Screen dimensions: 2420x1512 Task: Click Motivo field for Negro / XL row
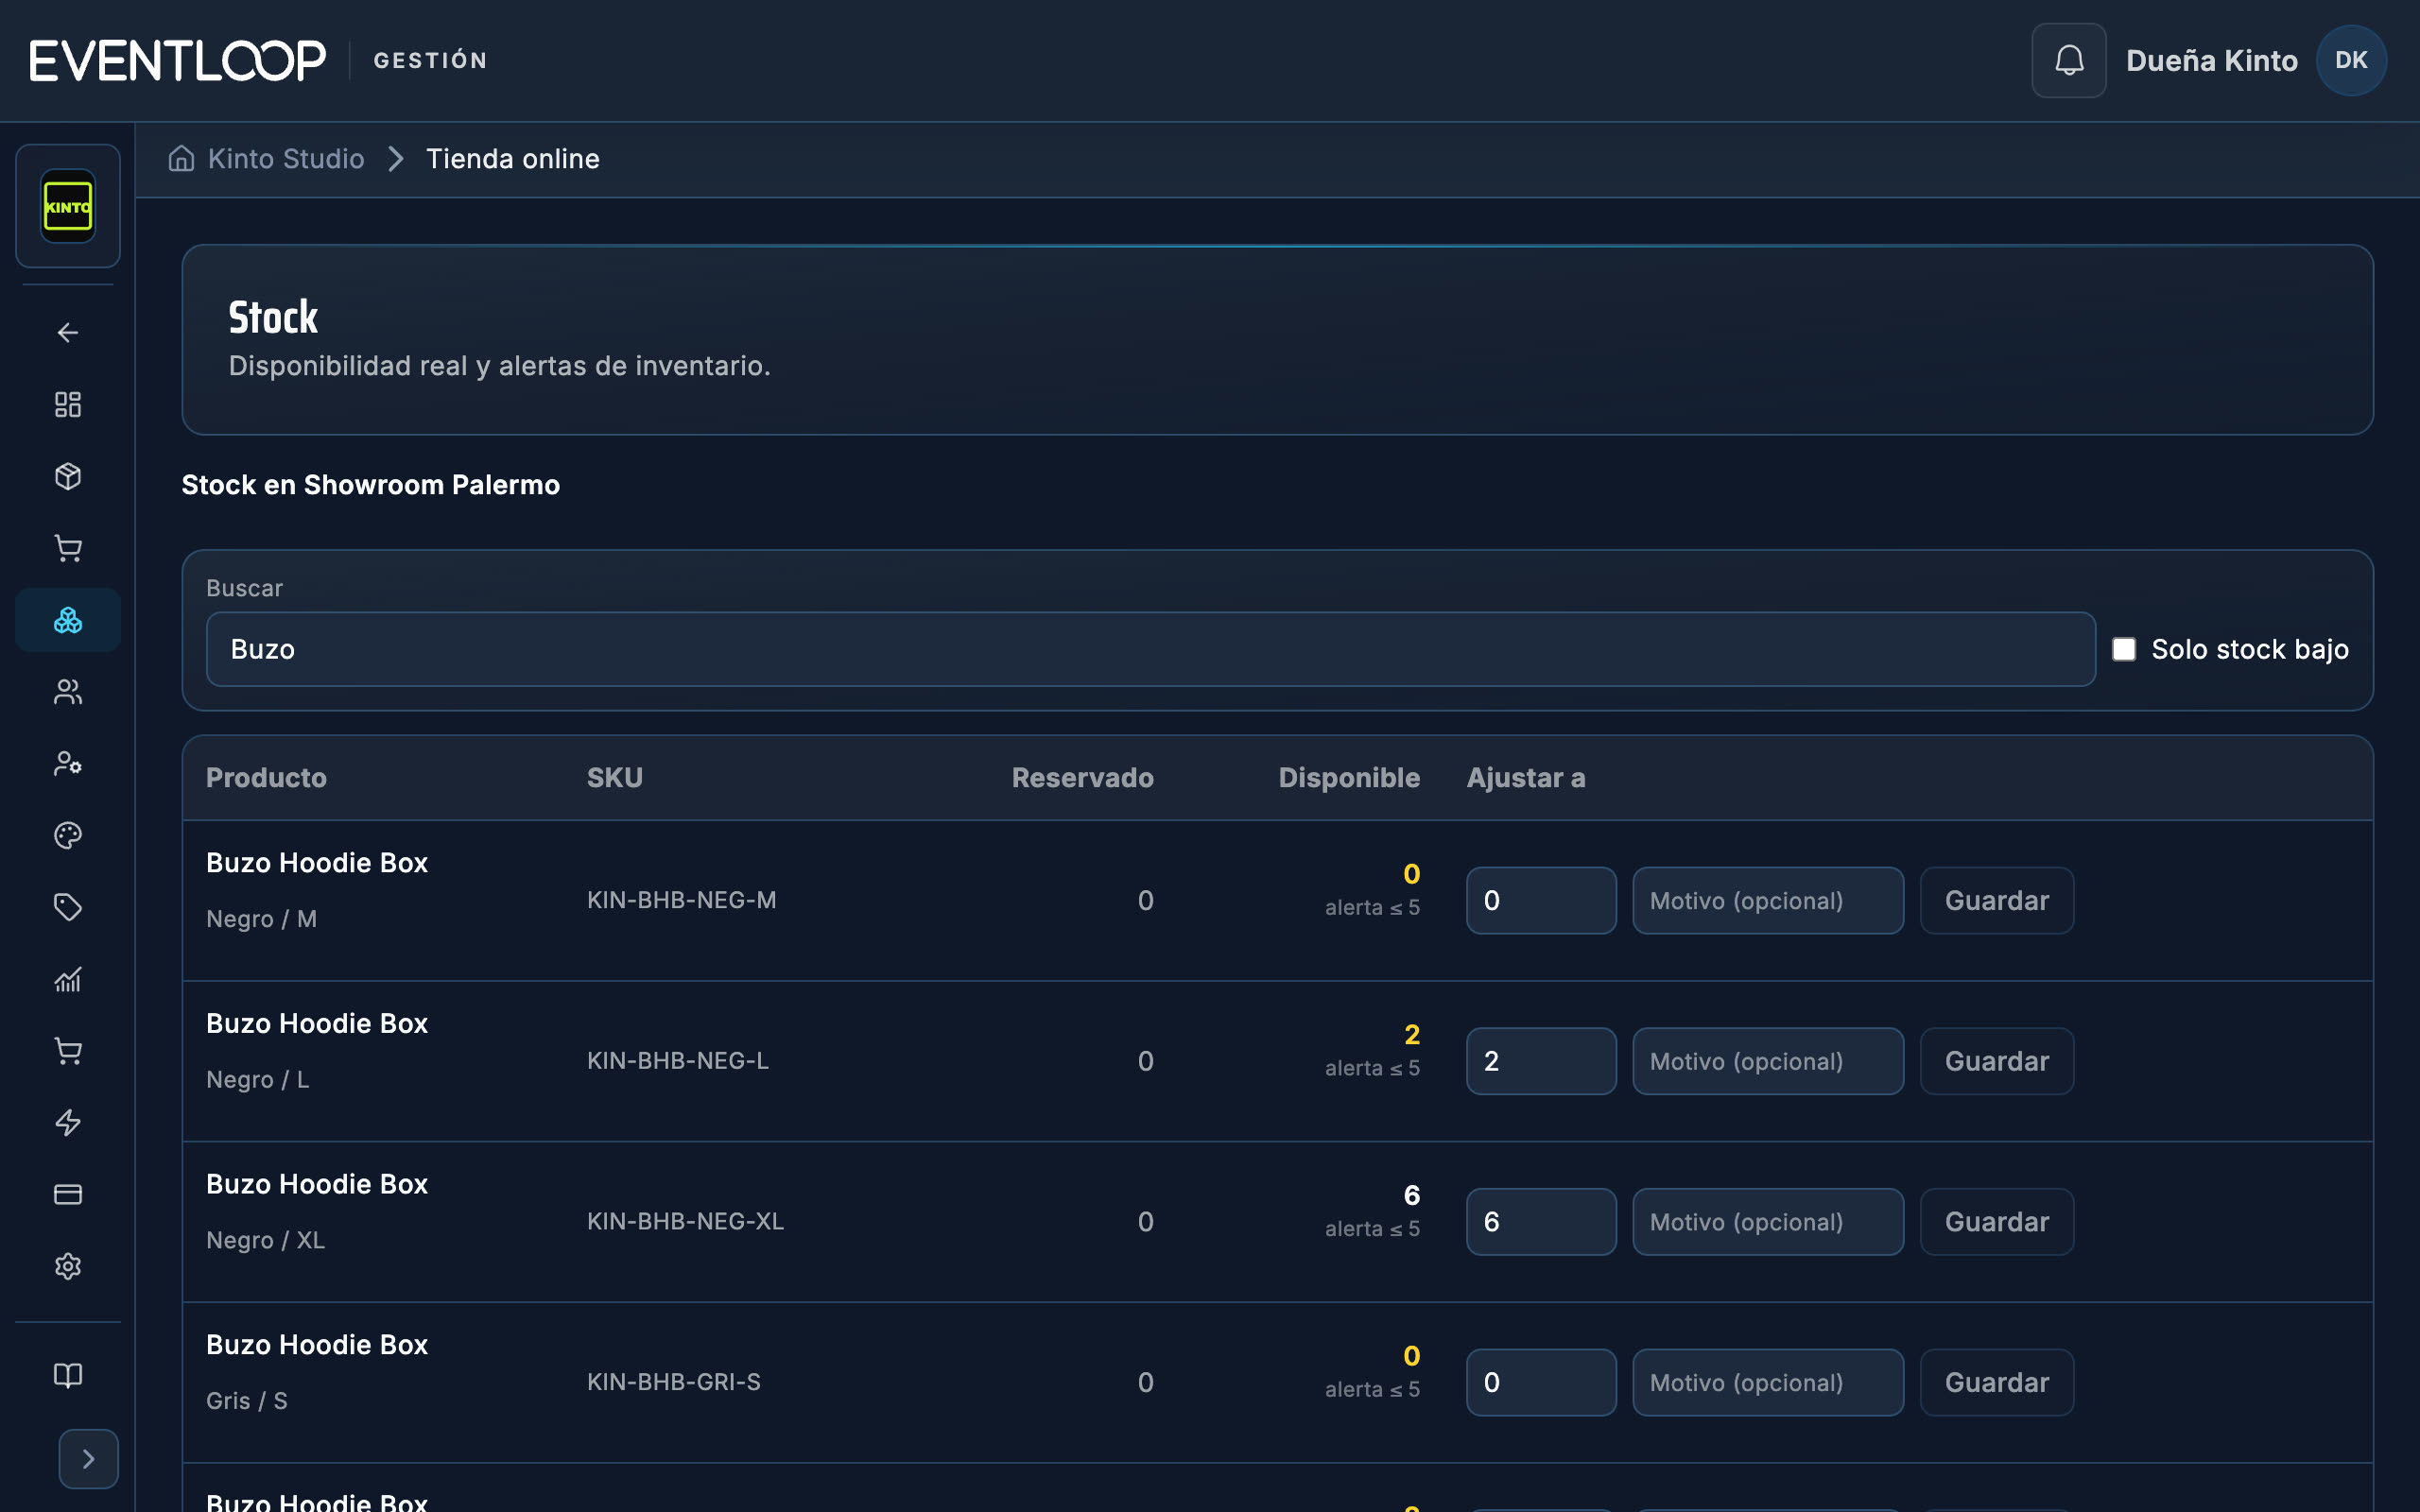(x=1768, y=1222)
